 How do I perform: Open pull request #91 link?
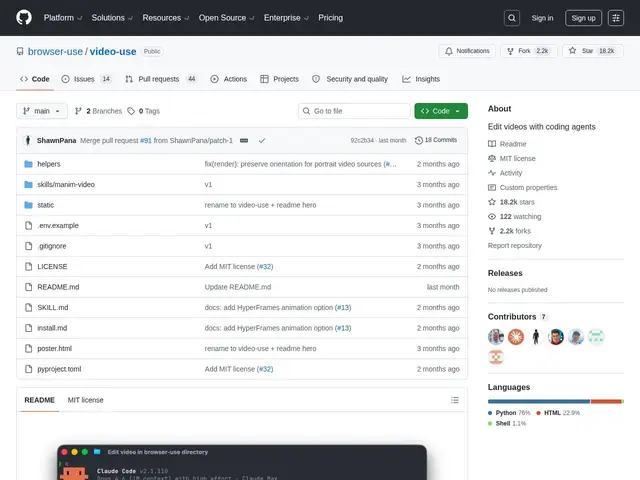(x=146, y=140)
